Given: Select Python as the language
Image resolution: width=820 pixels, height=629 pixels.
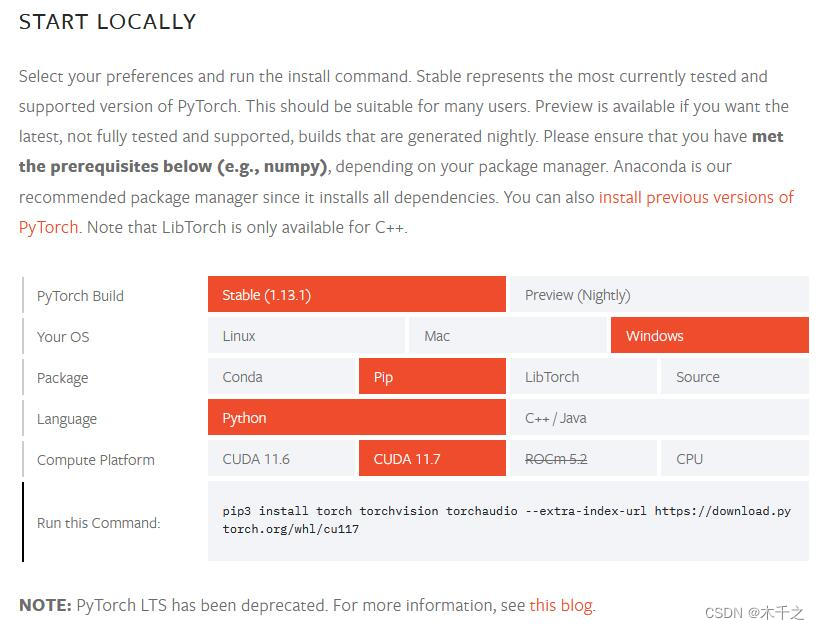Looking at the screenshot, I should click(357, 417).
